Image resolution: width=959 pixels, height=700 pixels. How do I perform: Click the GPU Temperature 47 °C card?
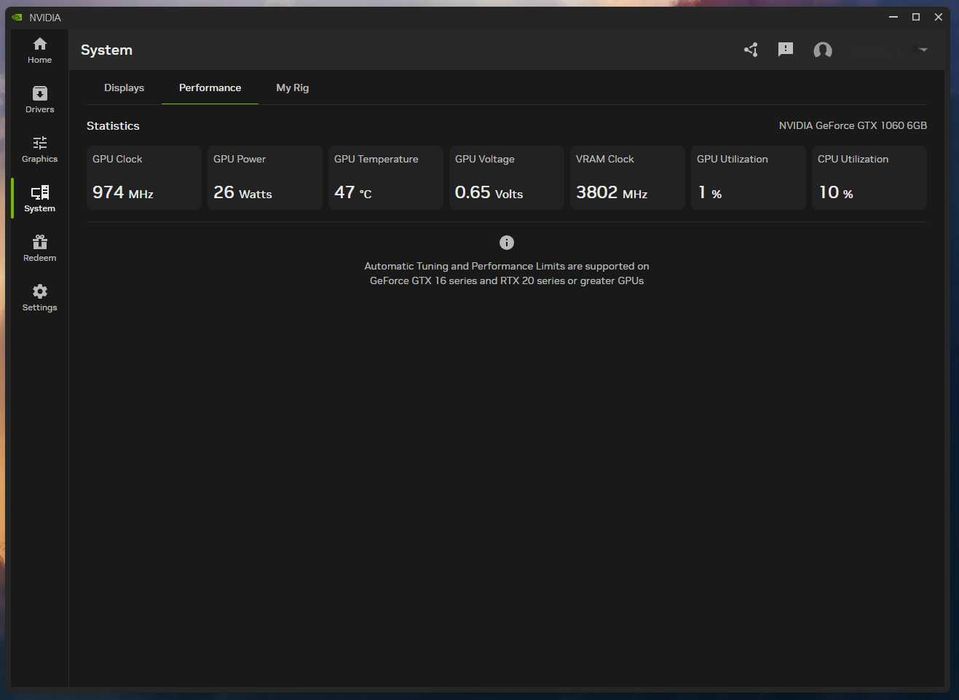pyautogui.click(x=385, y=178)
